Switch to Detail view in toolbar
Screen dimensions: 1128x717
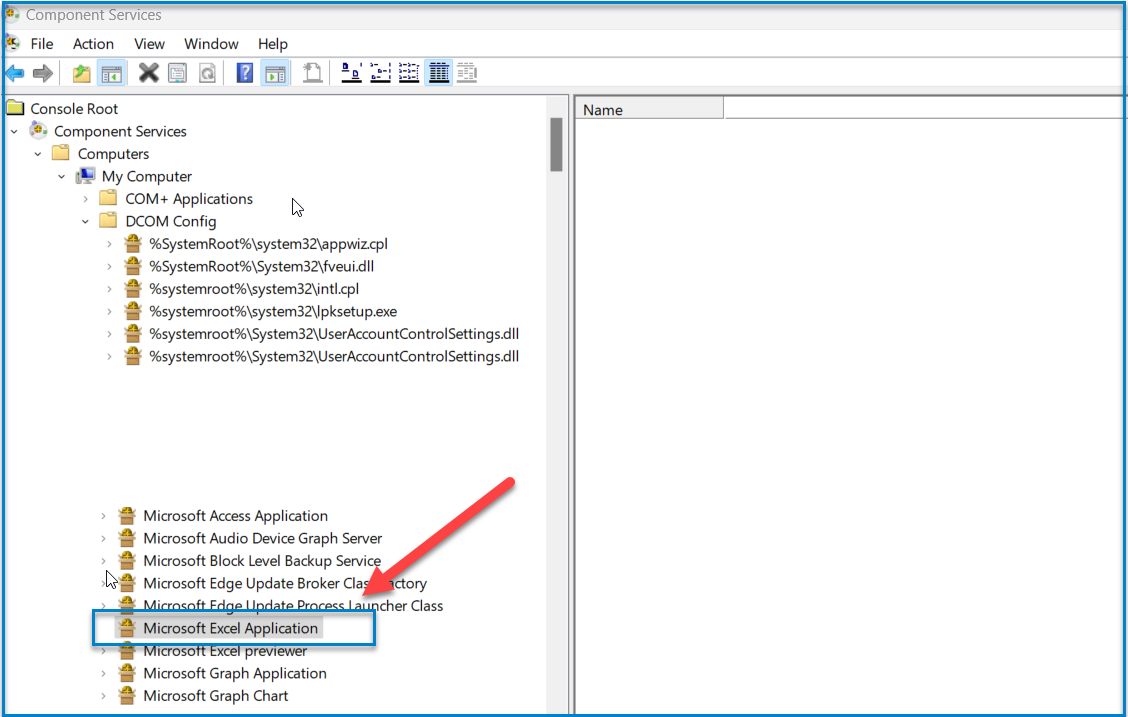coord(439,73)
